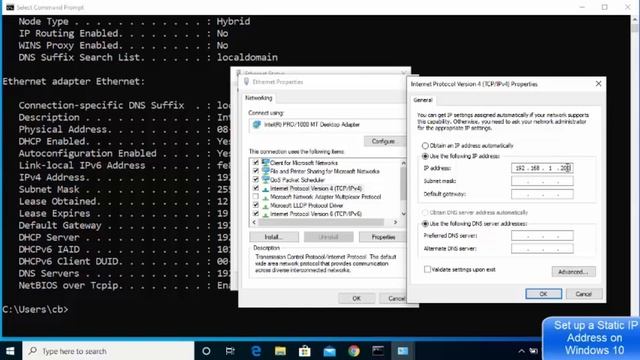Select Obtain an IP address automatically
The width and height of the screenshot is (640, 360).
pyautogui.click(x=425, y=146)
